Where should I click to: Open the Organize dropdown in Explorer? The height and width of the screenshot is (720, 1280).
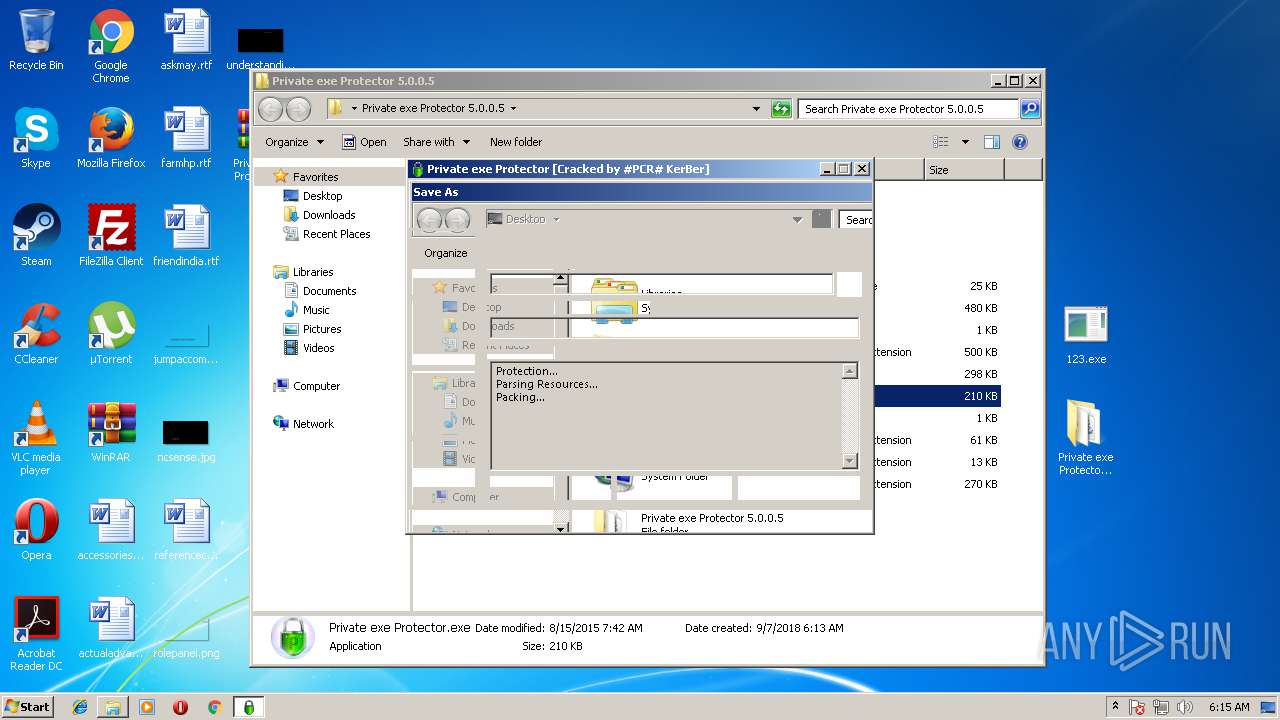(x=294, y=142)
